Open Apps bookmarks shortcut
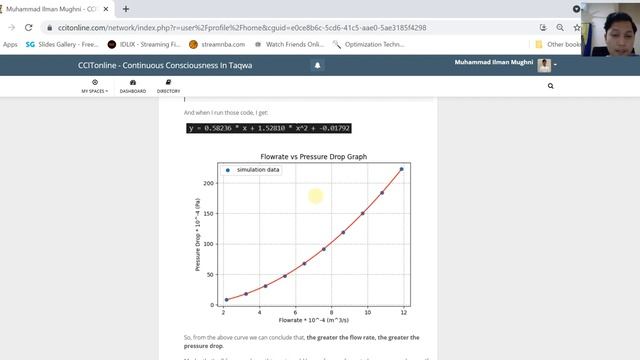 pos(10,44)
